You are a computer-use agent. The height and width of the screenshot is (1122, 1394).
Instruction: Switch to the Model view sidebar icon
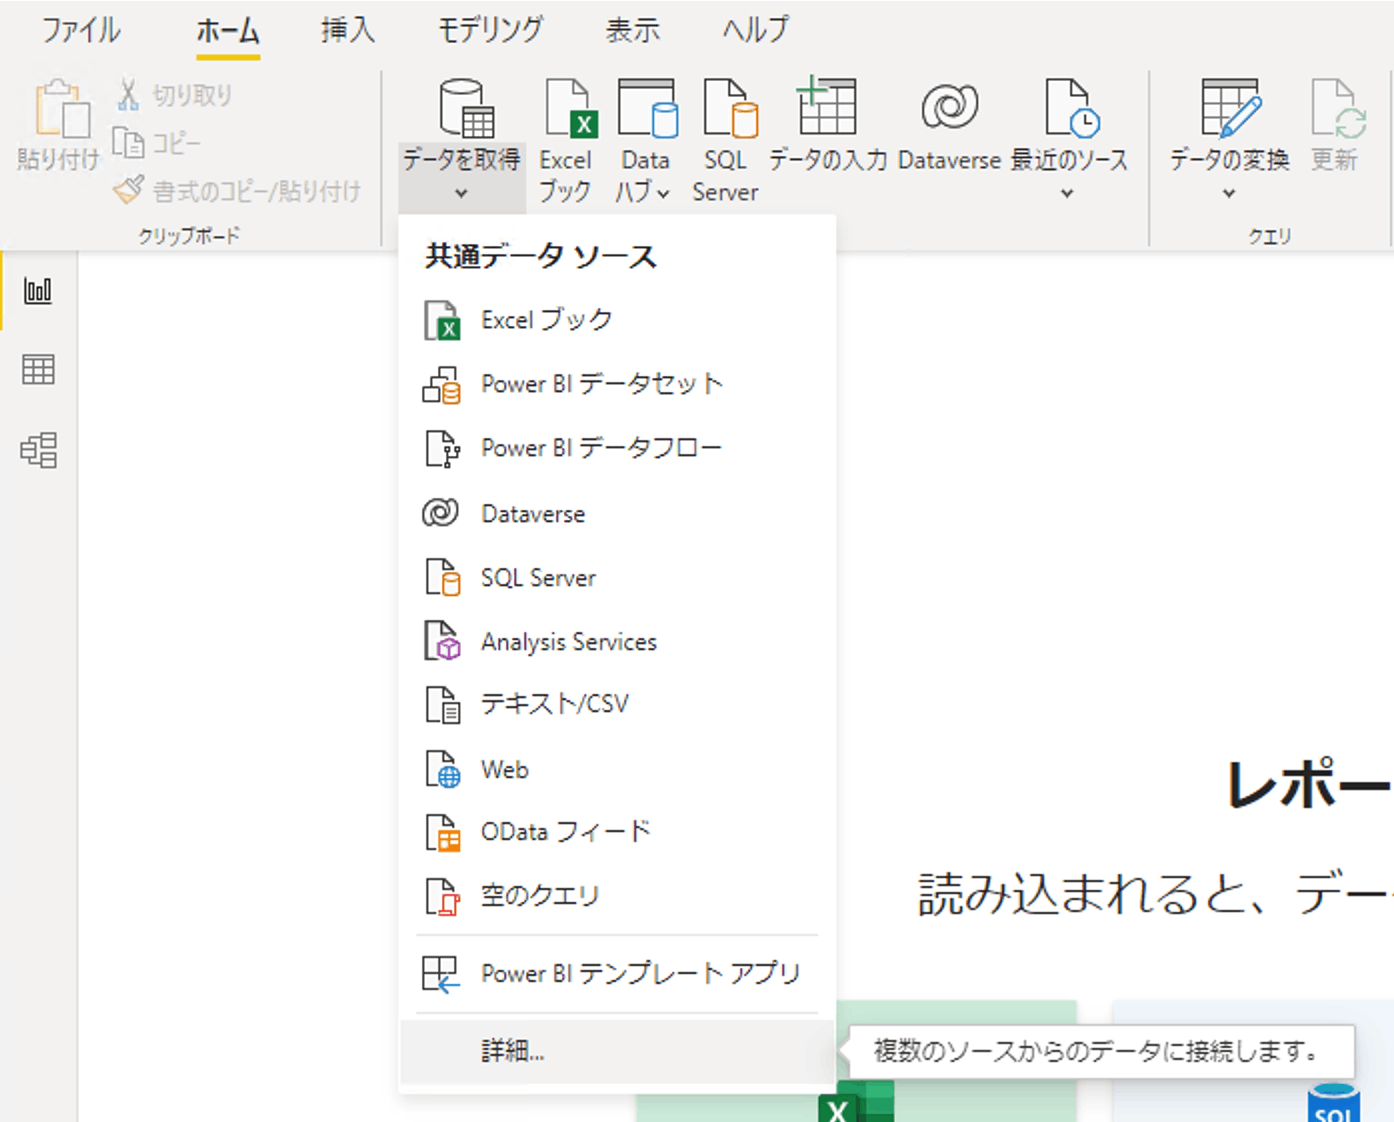(38, 450)
